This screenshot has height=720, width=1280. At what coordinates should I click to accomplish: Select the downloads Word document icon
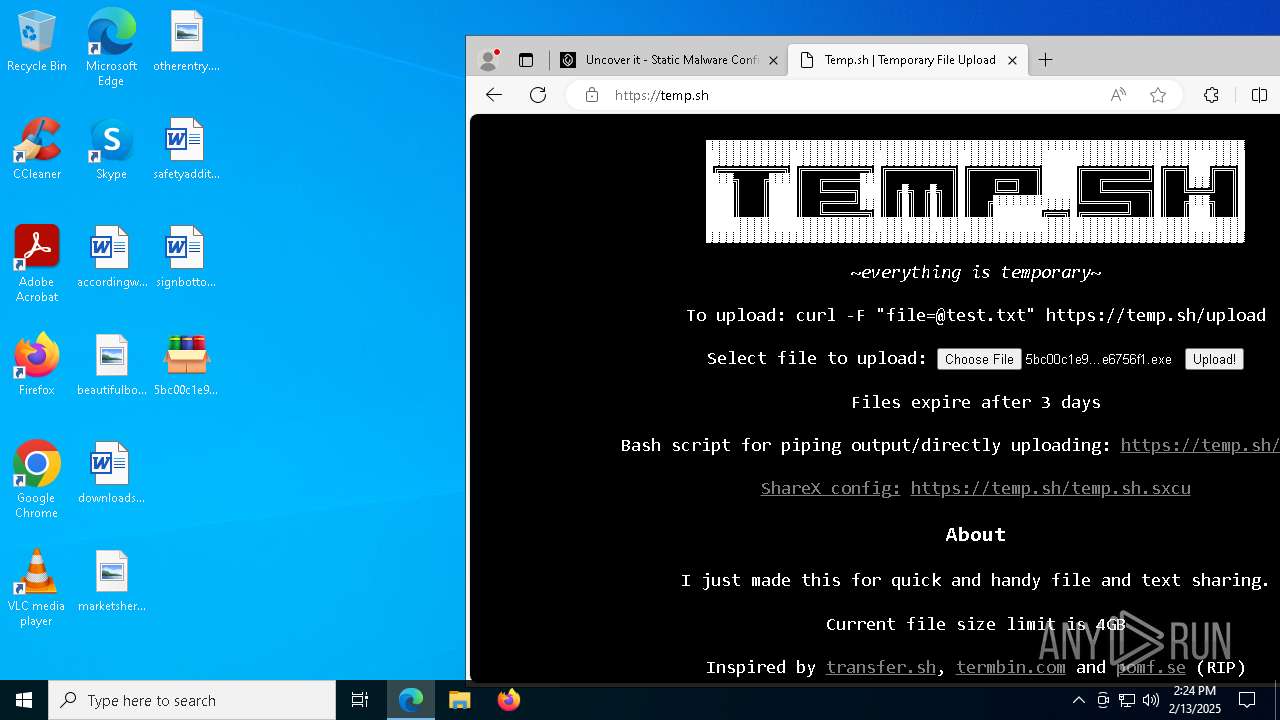click(111, 474)
